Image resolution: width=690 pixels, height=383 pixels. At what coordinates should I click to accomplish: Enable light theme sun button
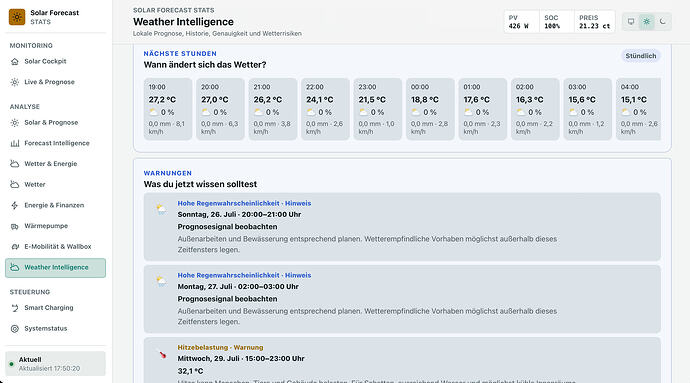pyautogui.click(x=646, y=22)
